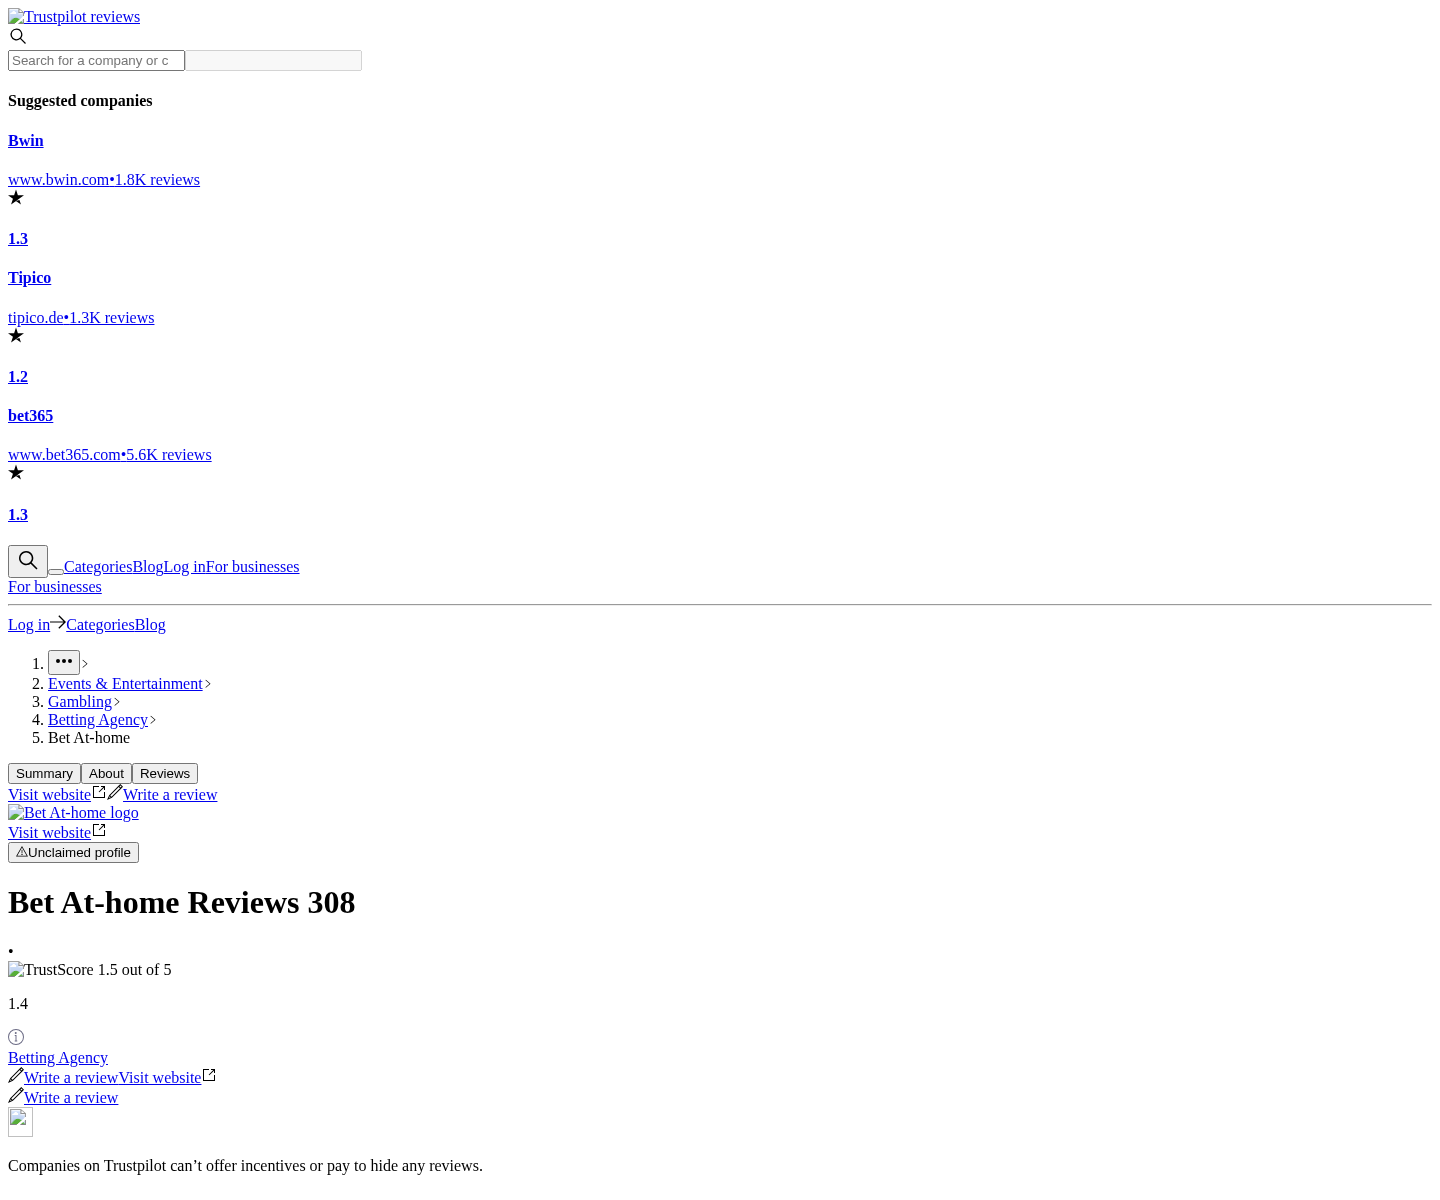Go to Betting Agency breadcrumb item
This screenshot has width=1440, height=1200.
coord(98,720)
